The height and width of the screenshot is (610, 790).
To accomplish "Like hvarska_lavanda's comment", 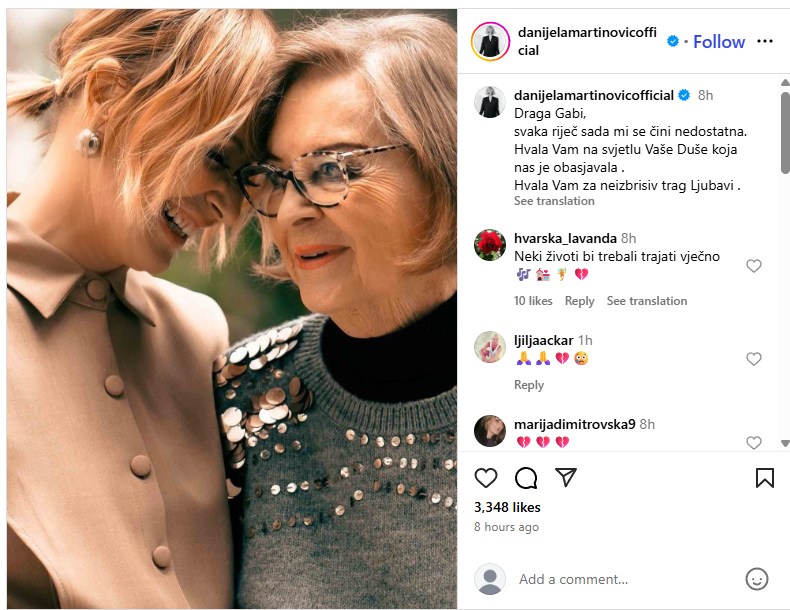I will pyautogui.click(x=754, y=266).
